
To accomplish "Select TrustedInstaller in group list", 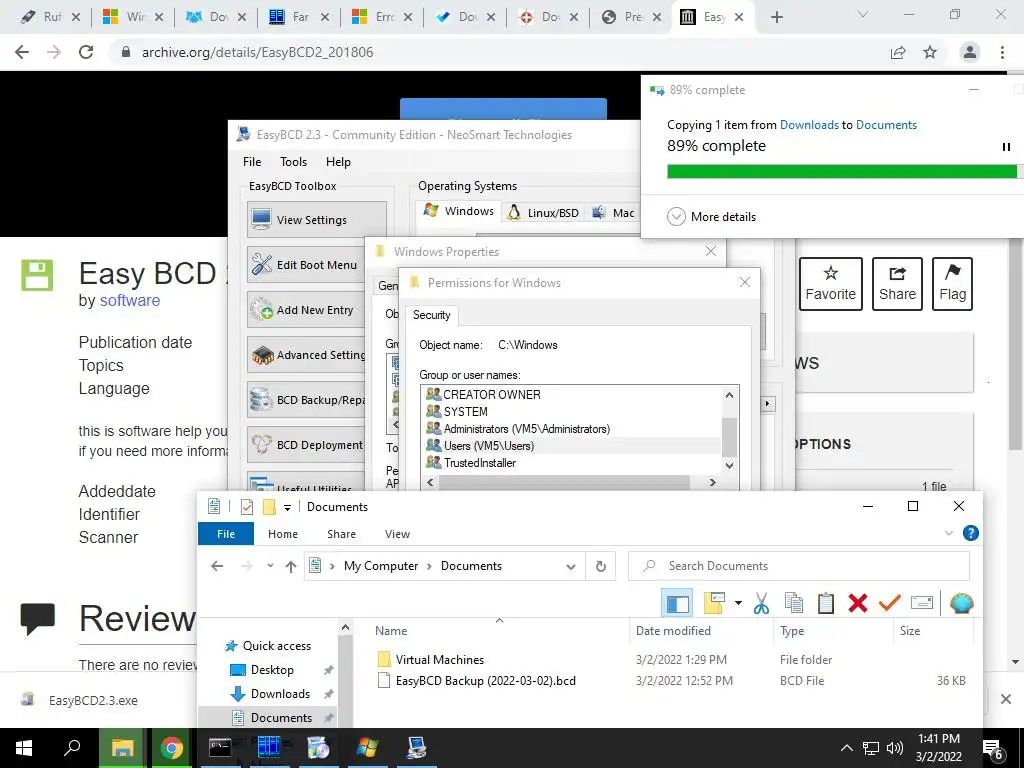I will tap(471, 462).
